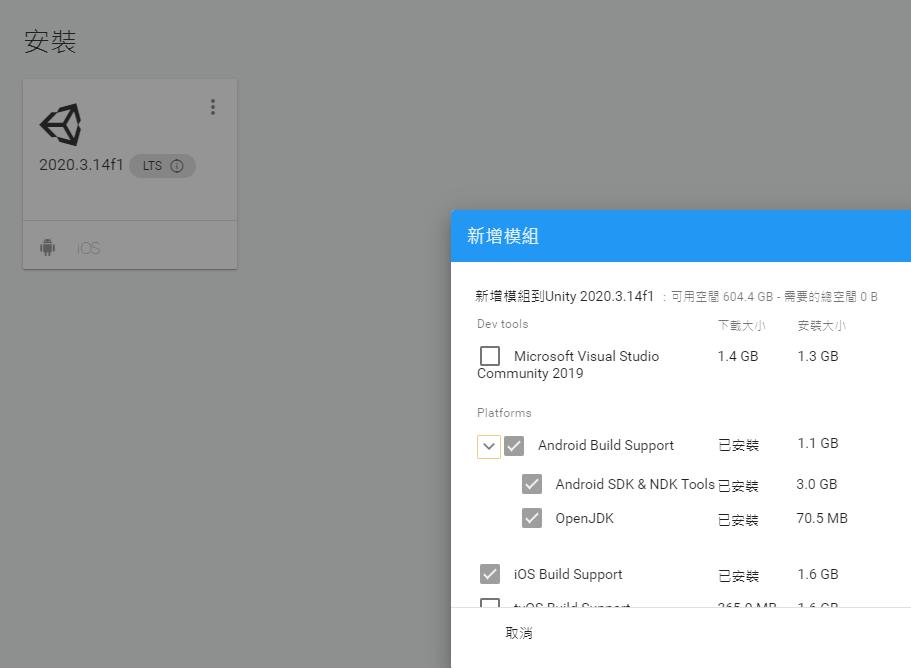The width and height of the screenshot is (911, 668).
Task: Click the Unity logo on the install card
Action: [60, 124]
